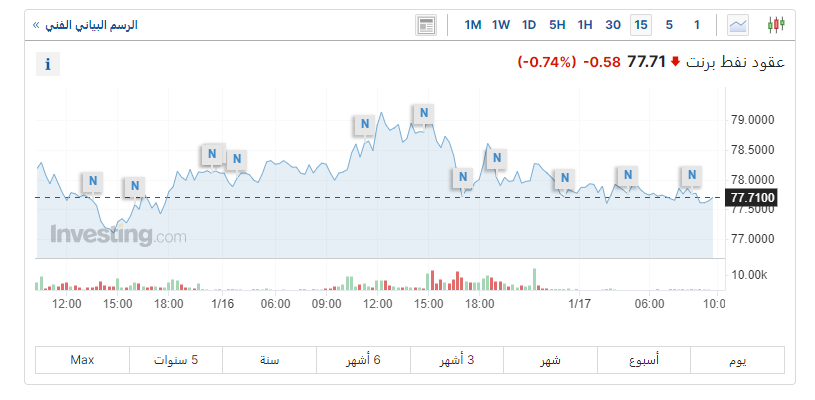Viewport: 815px width, 400px height.
Task: Click the leftmost N news marker
Action: [x=93, y=181]
